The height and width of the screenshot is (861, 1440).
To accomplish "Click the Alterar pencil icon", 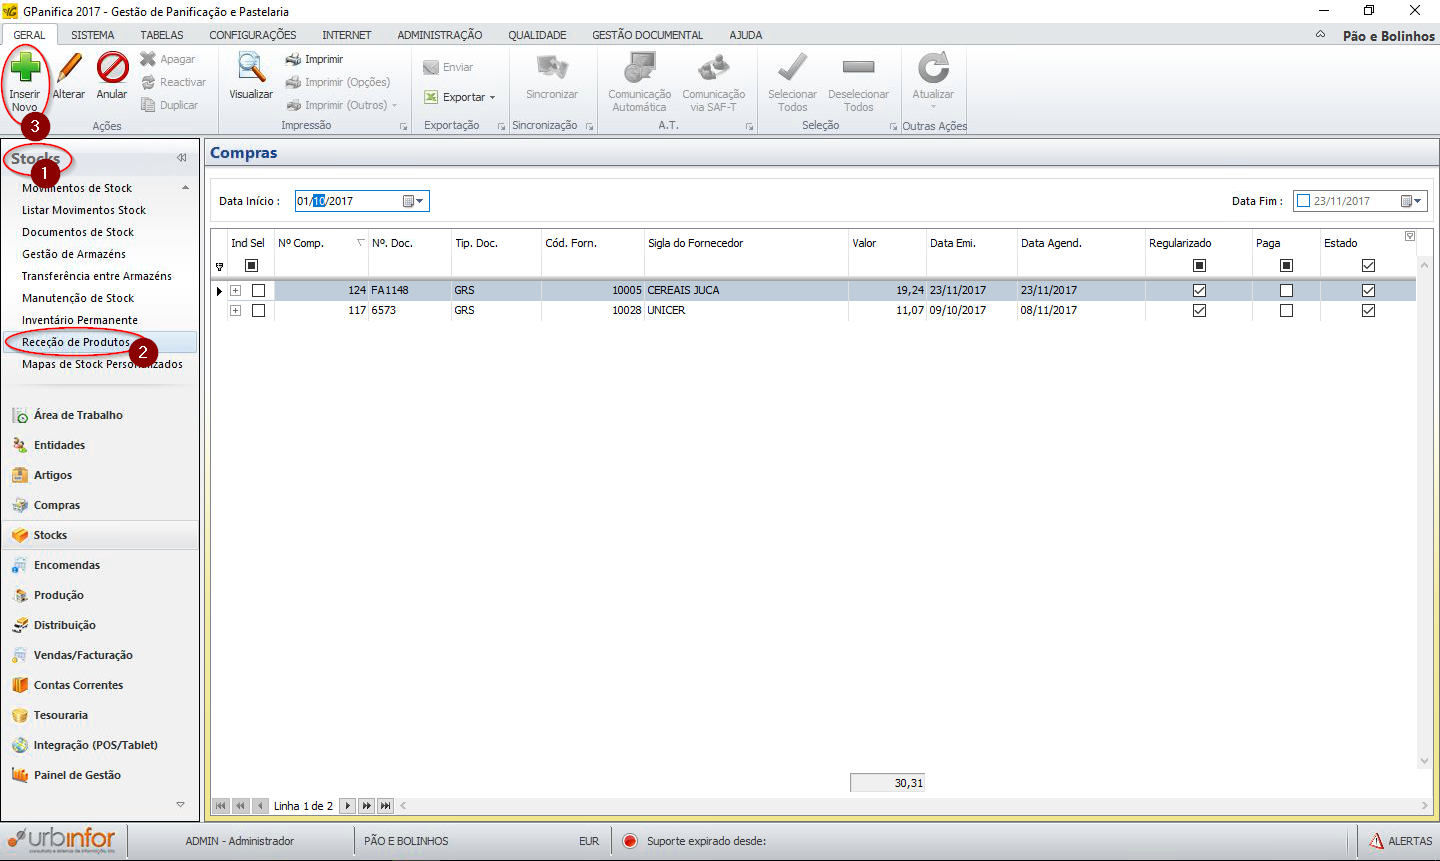I will point(69,68).
